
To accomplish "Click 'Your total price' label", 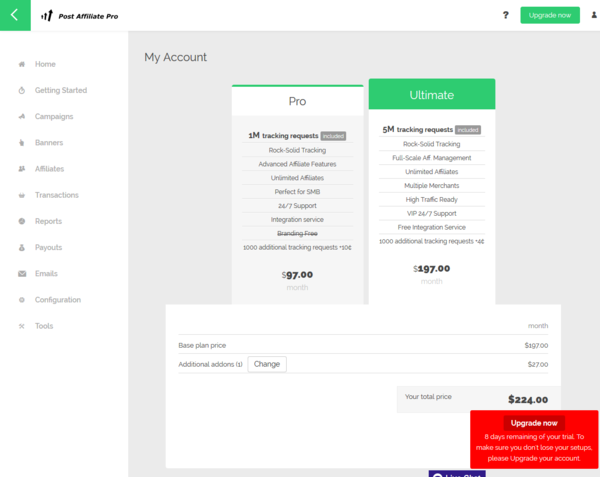I will (428, 397).
